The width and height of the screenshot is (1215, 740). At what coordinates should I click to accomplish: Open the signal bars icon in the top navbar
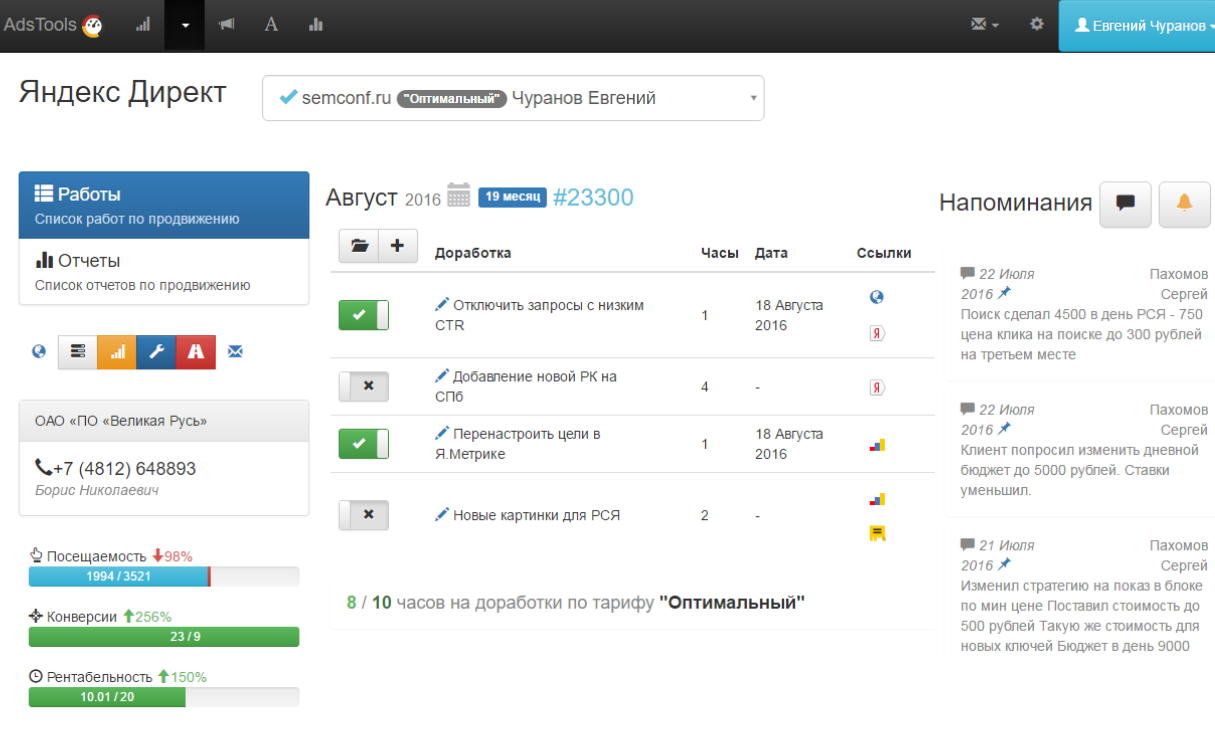[x=142, y=25]
